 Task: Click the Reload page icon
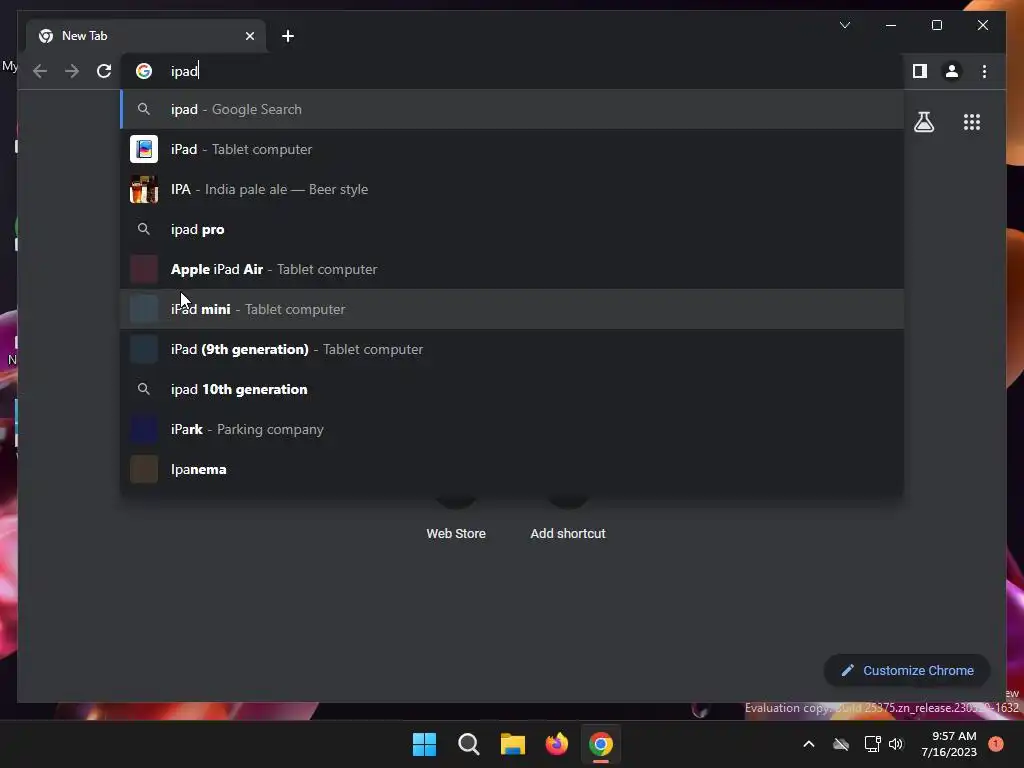[x=104, y=71]
